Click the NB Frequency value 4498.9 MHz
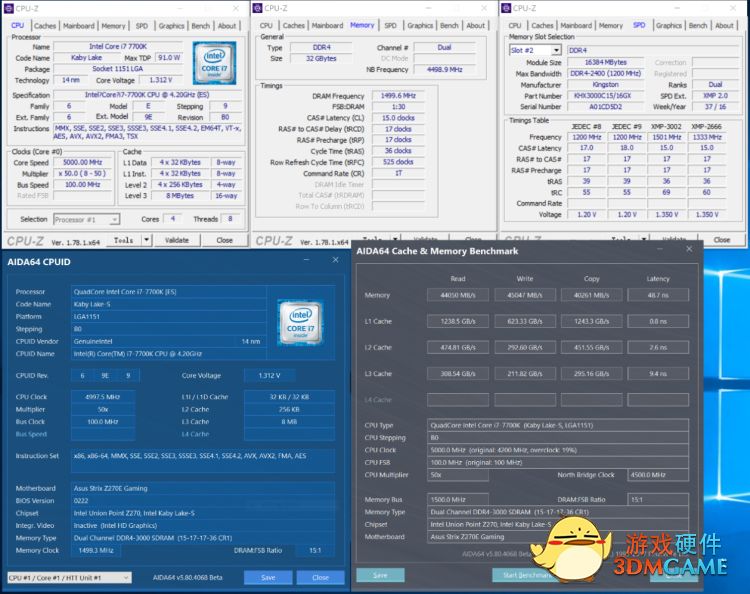The height and width of the screenshot is (594, 750). 444,69
